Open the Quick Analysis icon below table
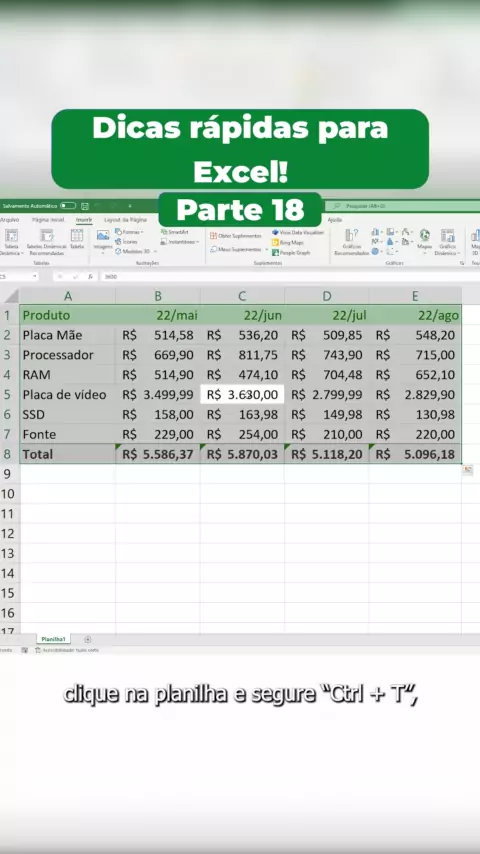The height and width of the screenshot is (854, 480). tap(467, 470)
